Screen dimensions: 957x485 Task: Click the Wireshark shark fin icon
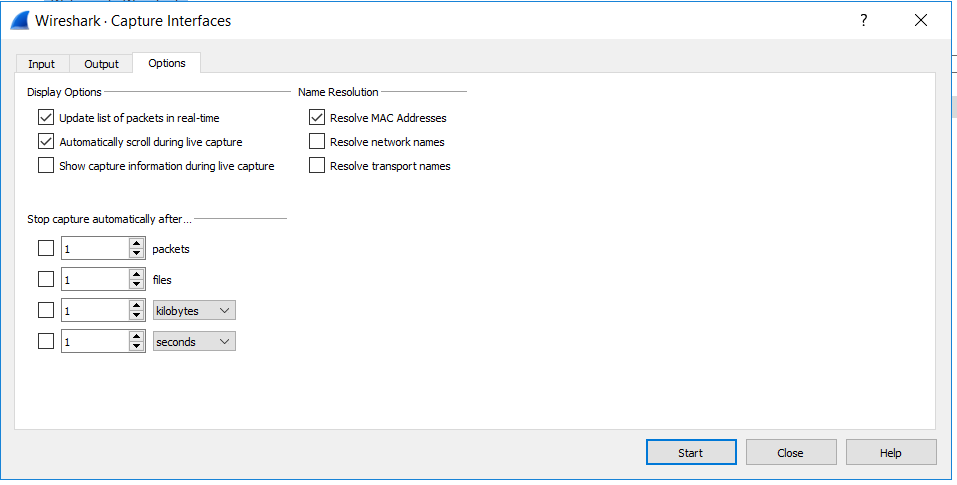click(x=20, y=20)
